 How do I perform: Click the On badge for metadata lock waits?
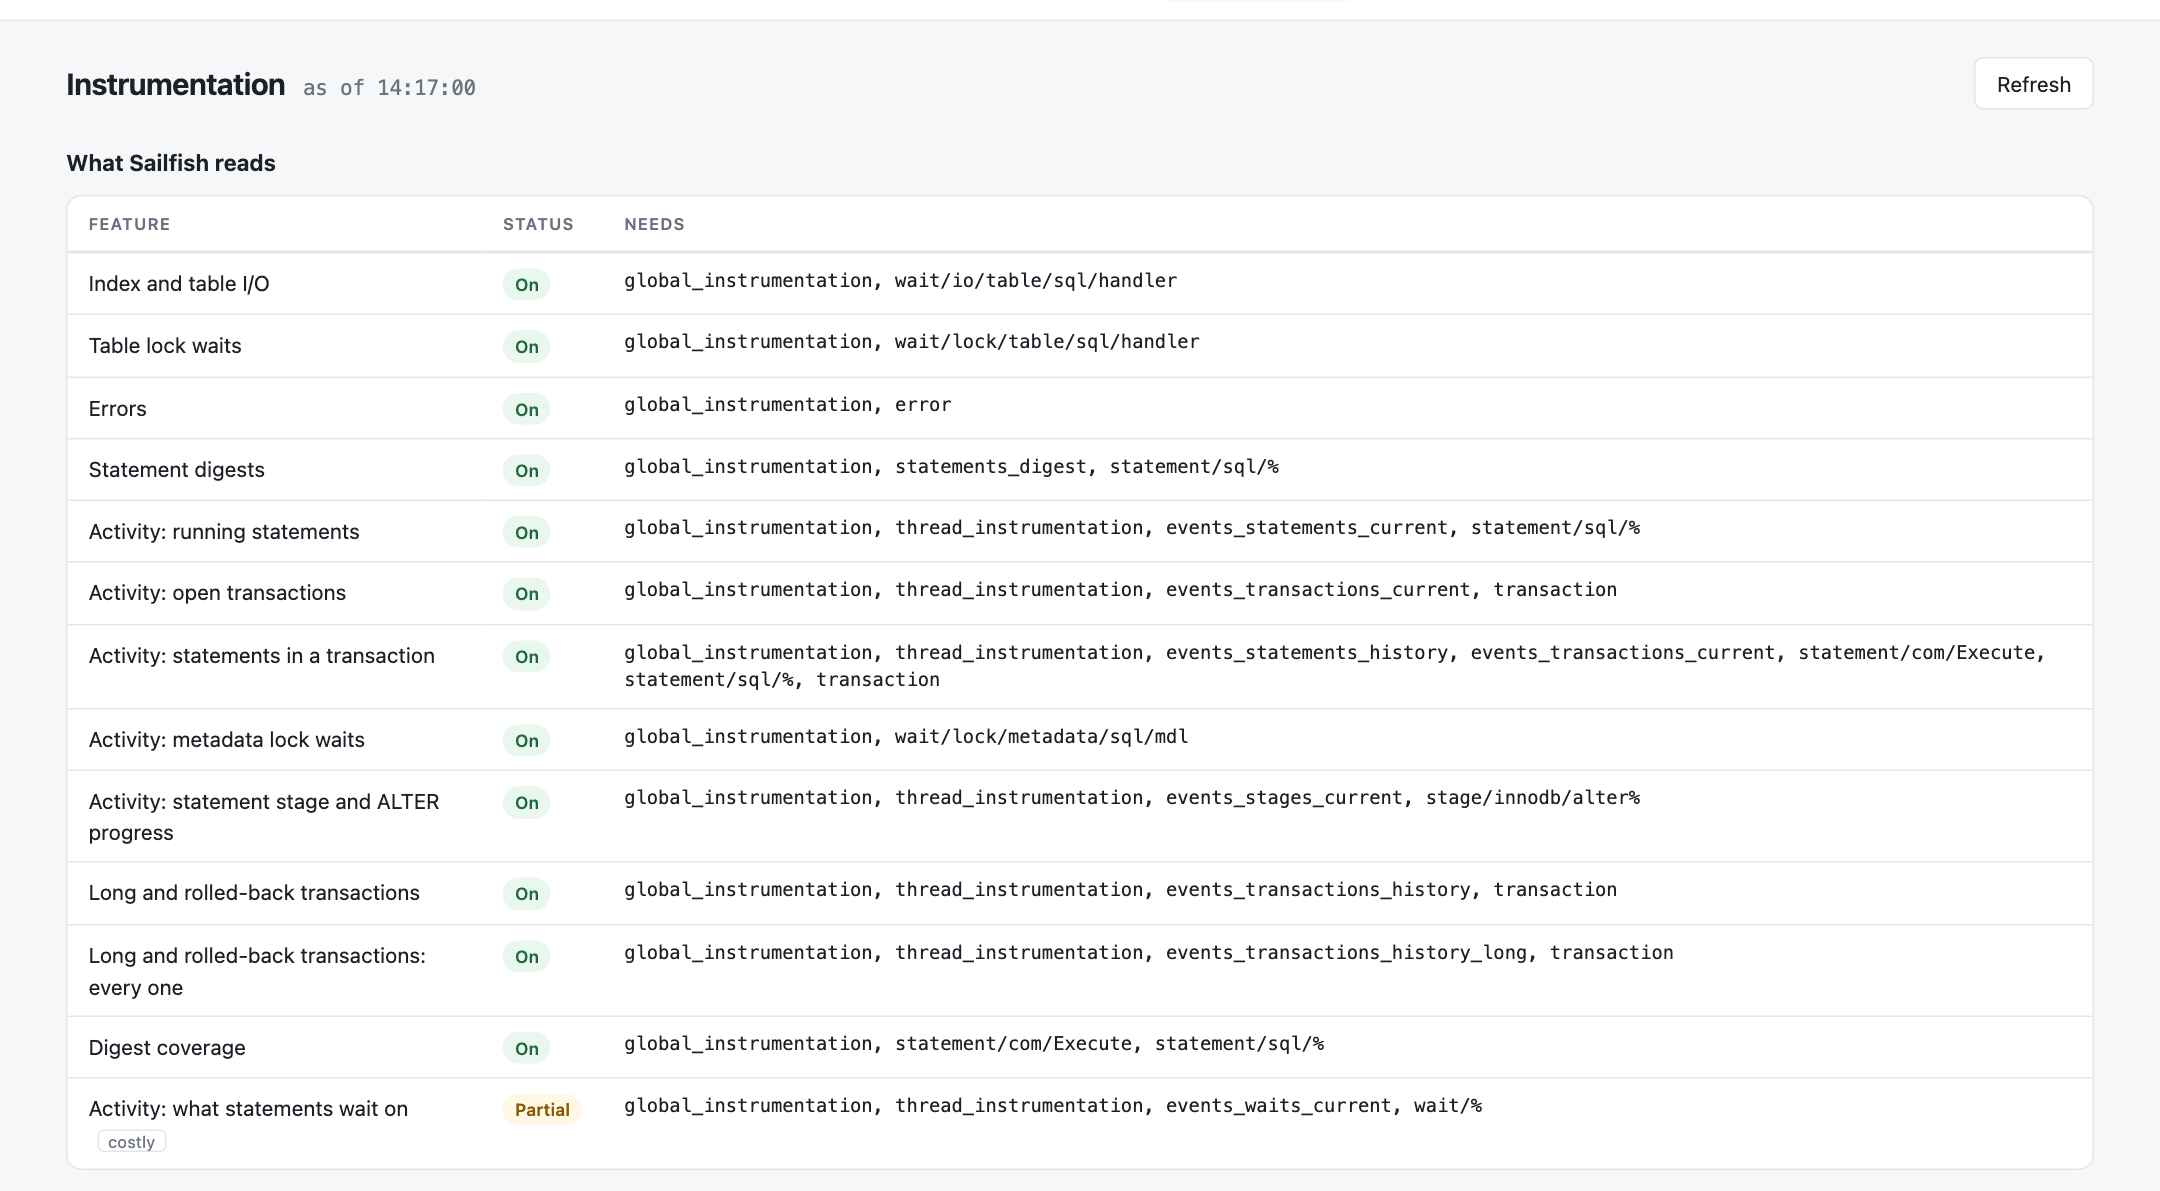point(527,741)
